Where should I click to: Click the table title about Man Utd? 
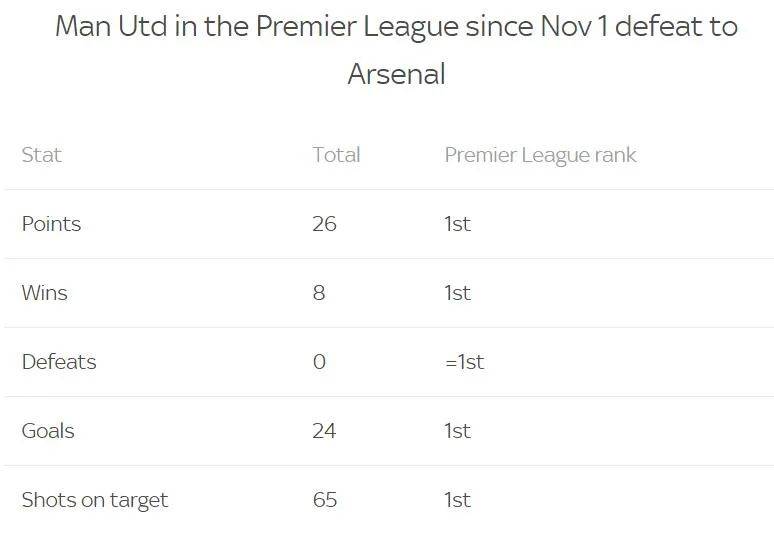pos(396,27)
